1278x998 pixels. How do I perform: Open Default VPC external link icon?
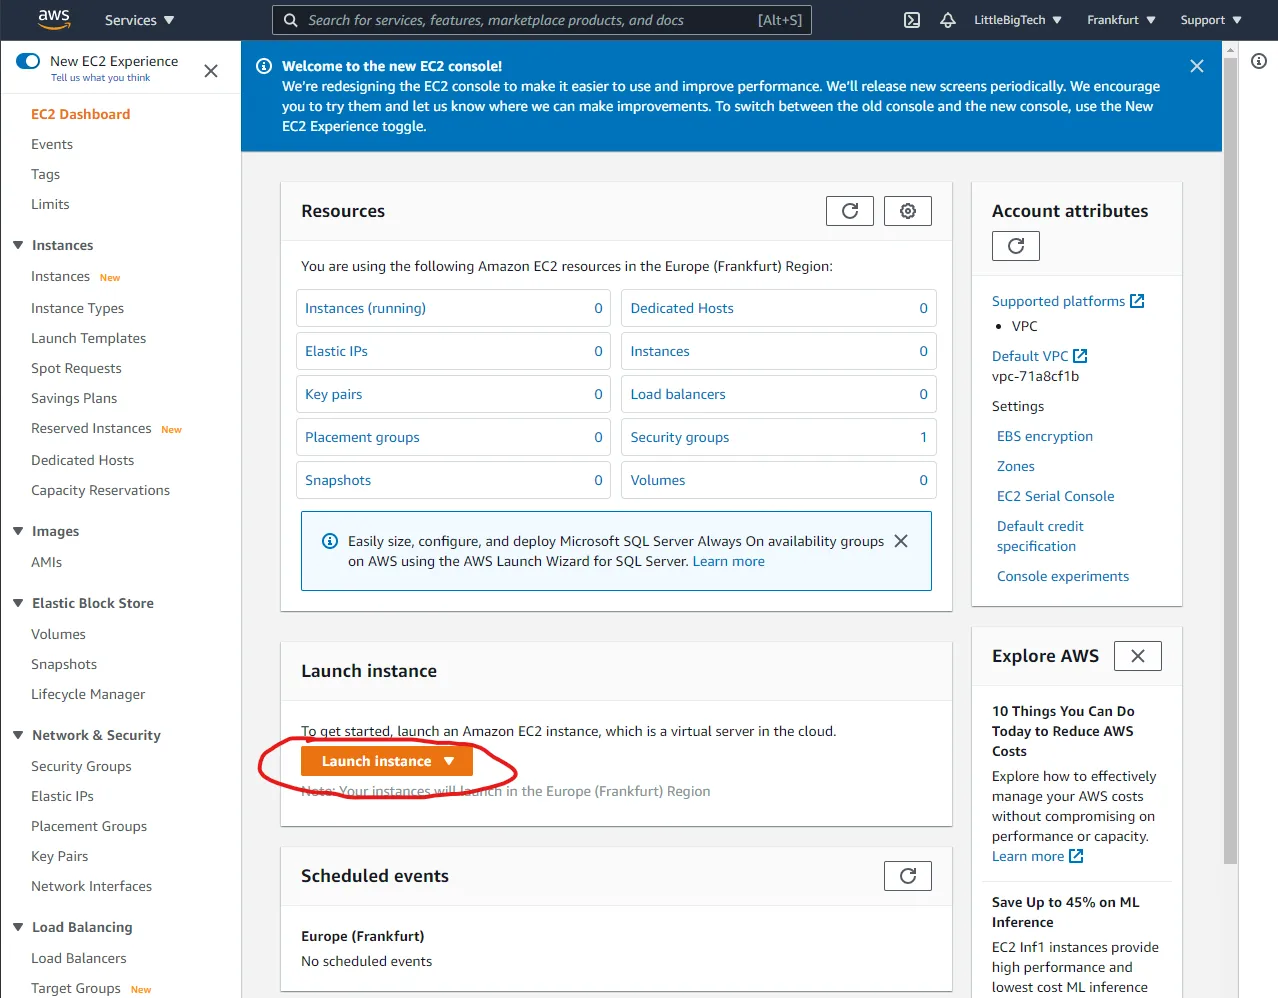(x=1080, y=356)
